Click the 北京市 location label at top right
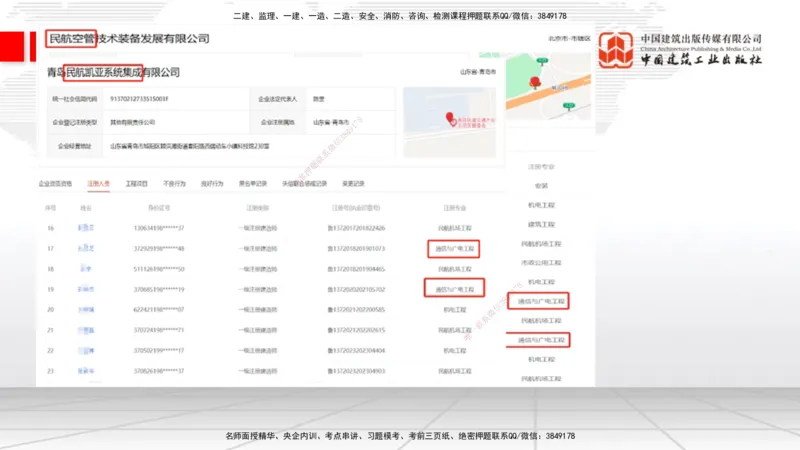 pos(569,38)
